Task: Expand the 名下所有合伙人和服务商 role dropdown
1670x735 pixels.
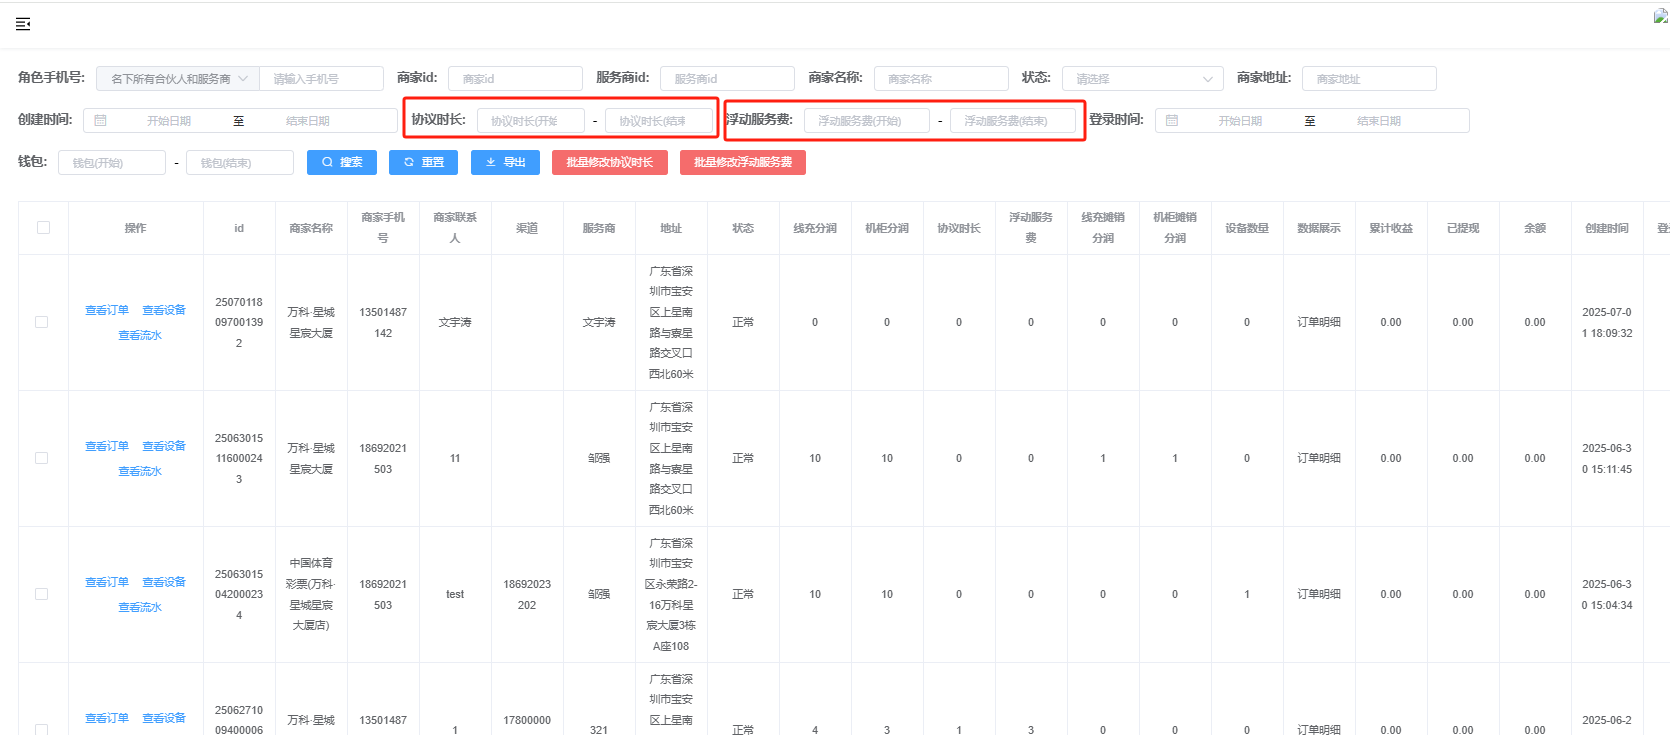Action: 178,79
